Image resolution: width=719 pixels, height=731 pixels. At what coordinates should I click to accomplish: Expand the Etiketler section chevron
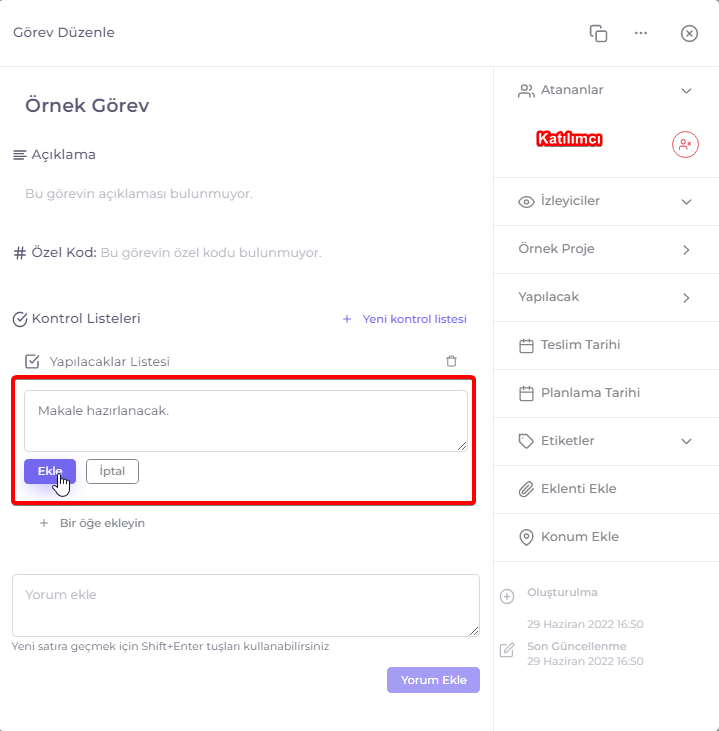point(686,441)
